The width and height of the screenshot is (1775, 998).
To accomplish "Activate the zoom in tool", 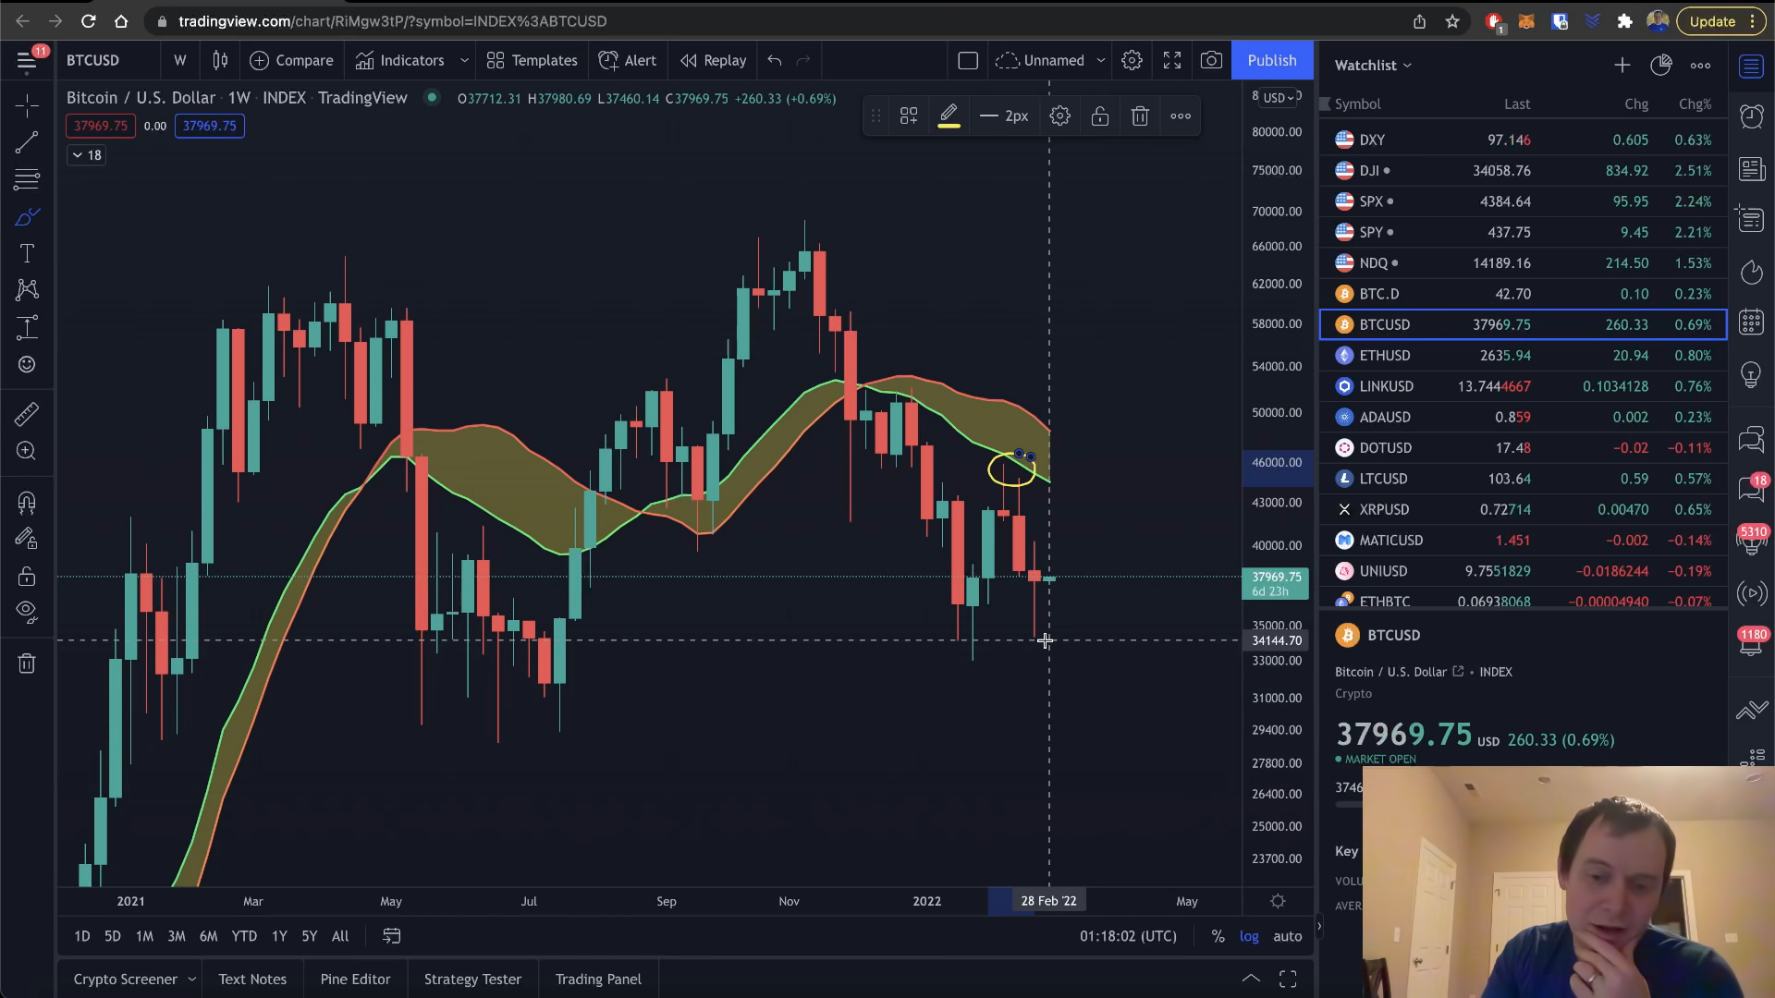I will tap(27, 451).
